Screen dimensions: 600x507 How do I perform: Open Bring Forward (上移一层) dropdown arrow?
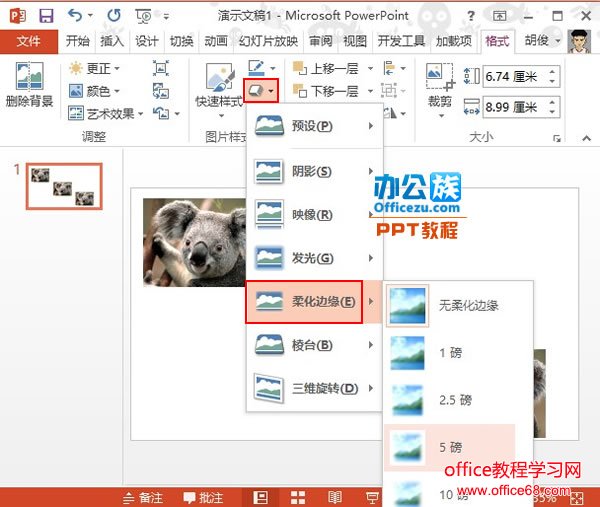pos(370,68)
